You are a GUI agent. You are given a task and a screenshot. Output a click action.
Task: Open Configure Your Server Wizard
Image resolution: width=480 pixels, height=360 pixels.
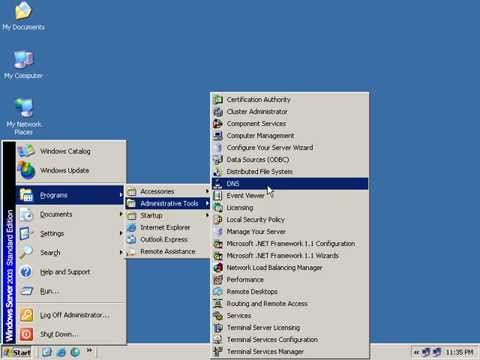click(x=290, y=147)
